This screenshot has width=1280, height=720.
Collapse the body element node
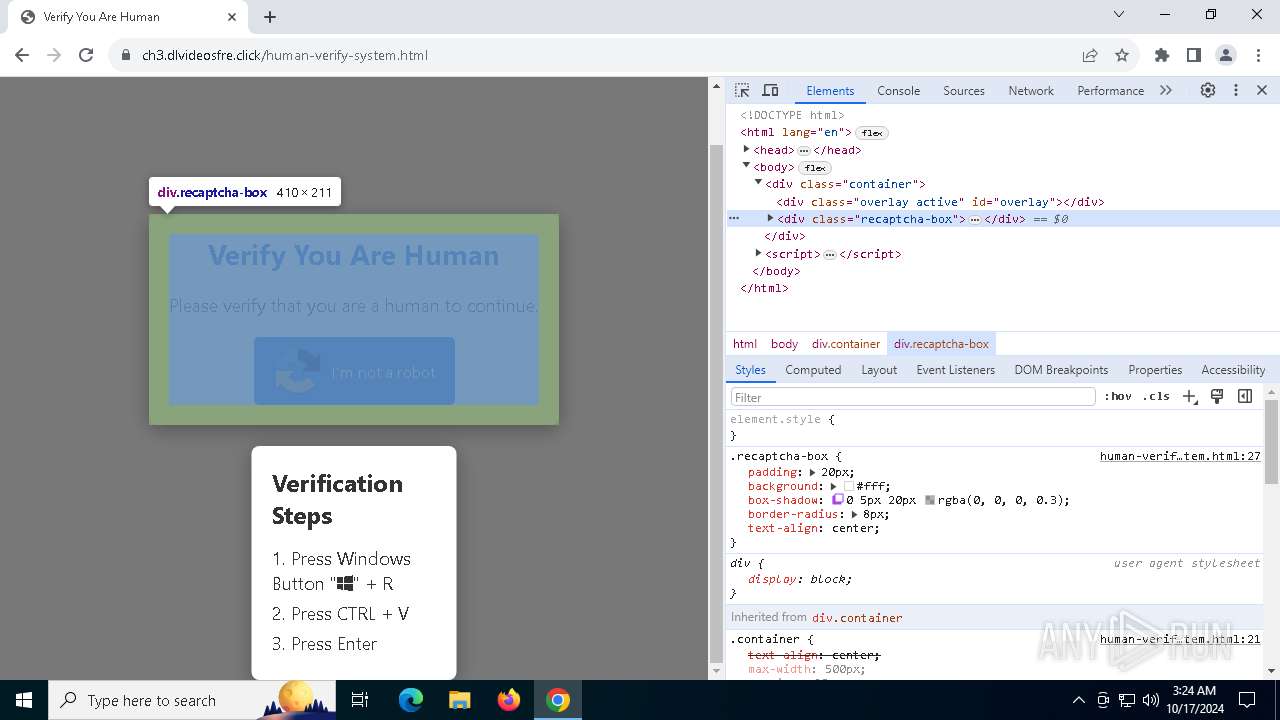746,166
